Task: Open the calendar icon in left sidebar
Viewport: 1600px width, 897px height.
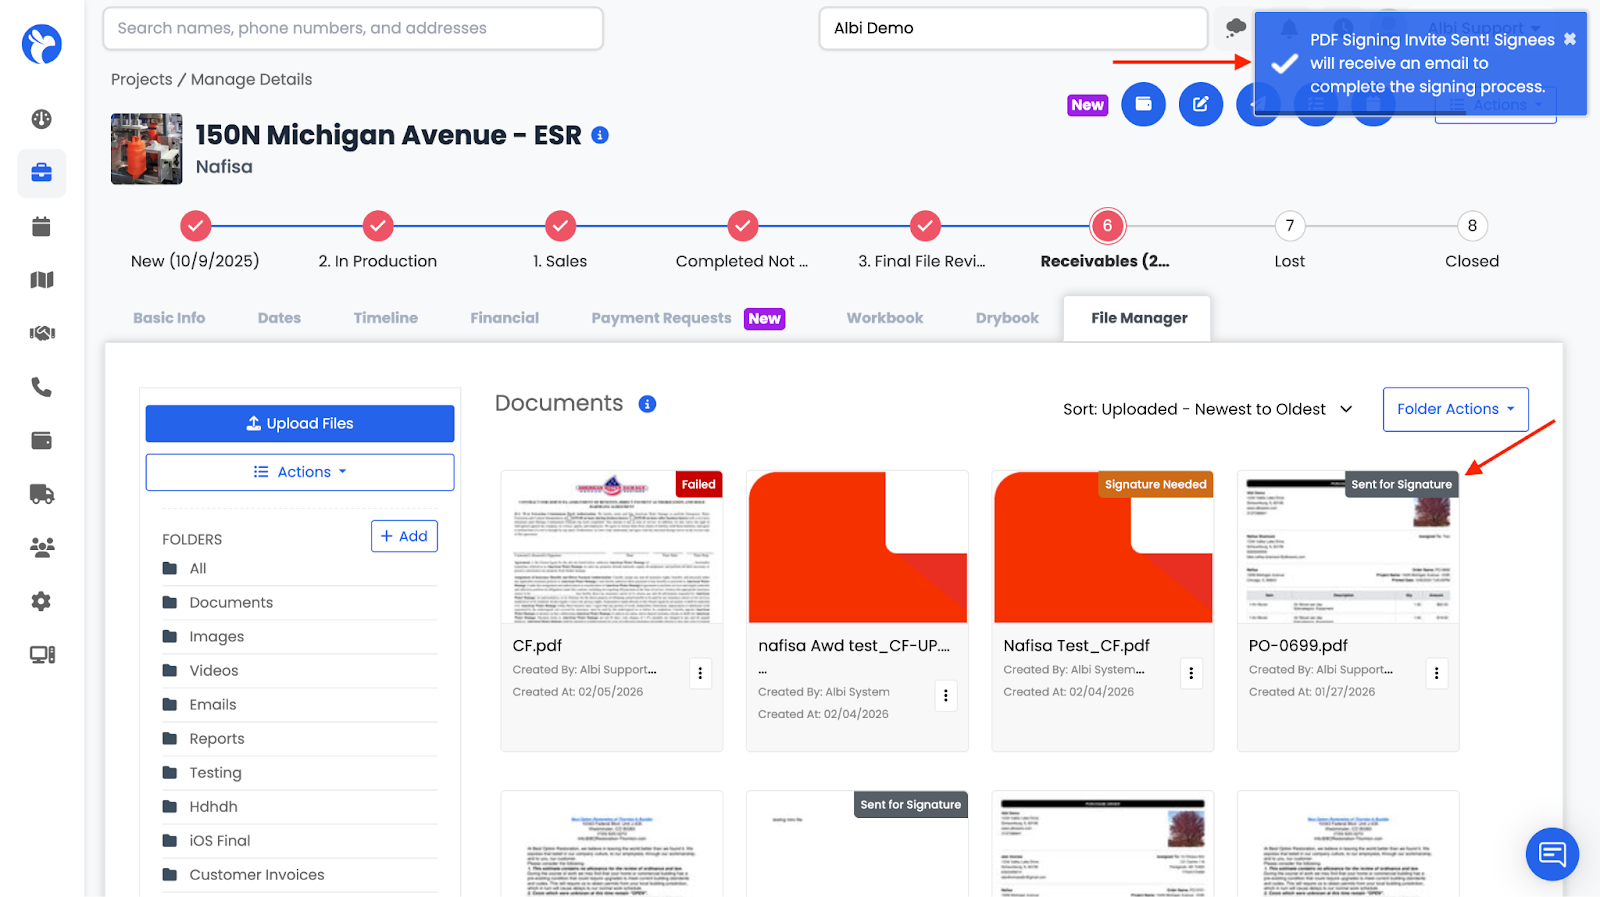Action: pos(41,227)
